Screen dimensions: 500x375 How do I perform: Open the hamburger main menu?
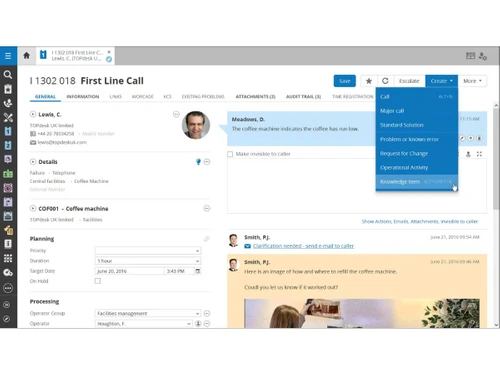[8, 56]
